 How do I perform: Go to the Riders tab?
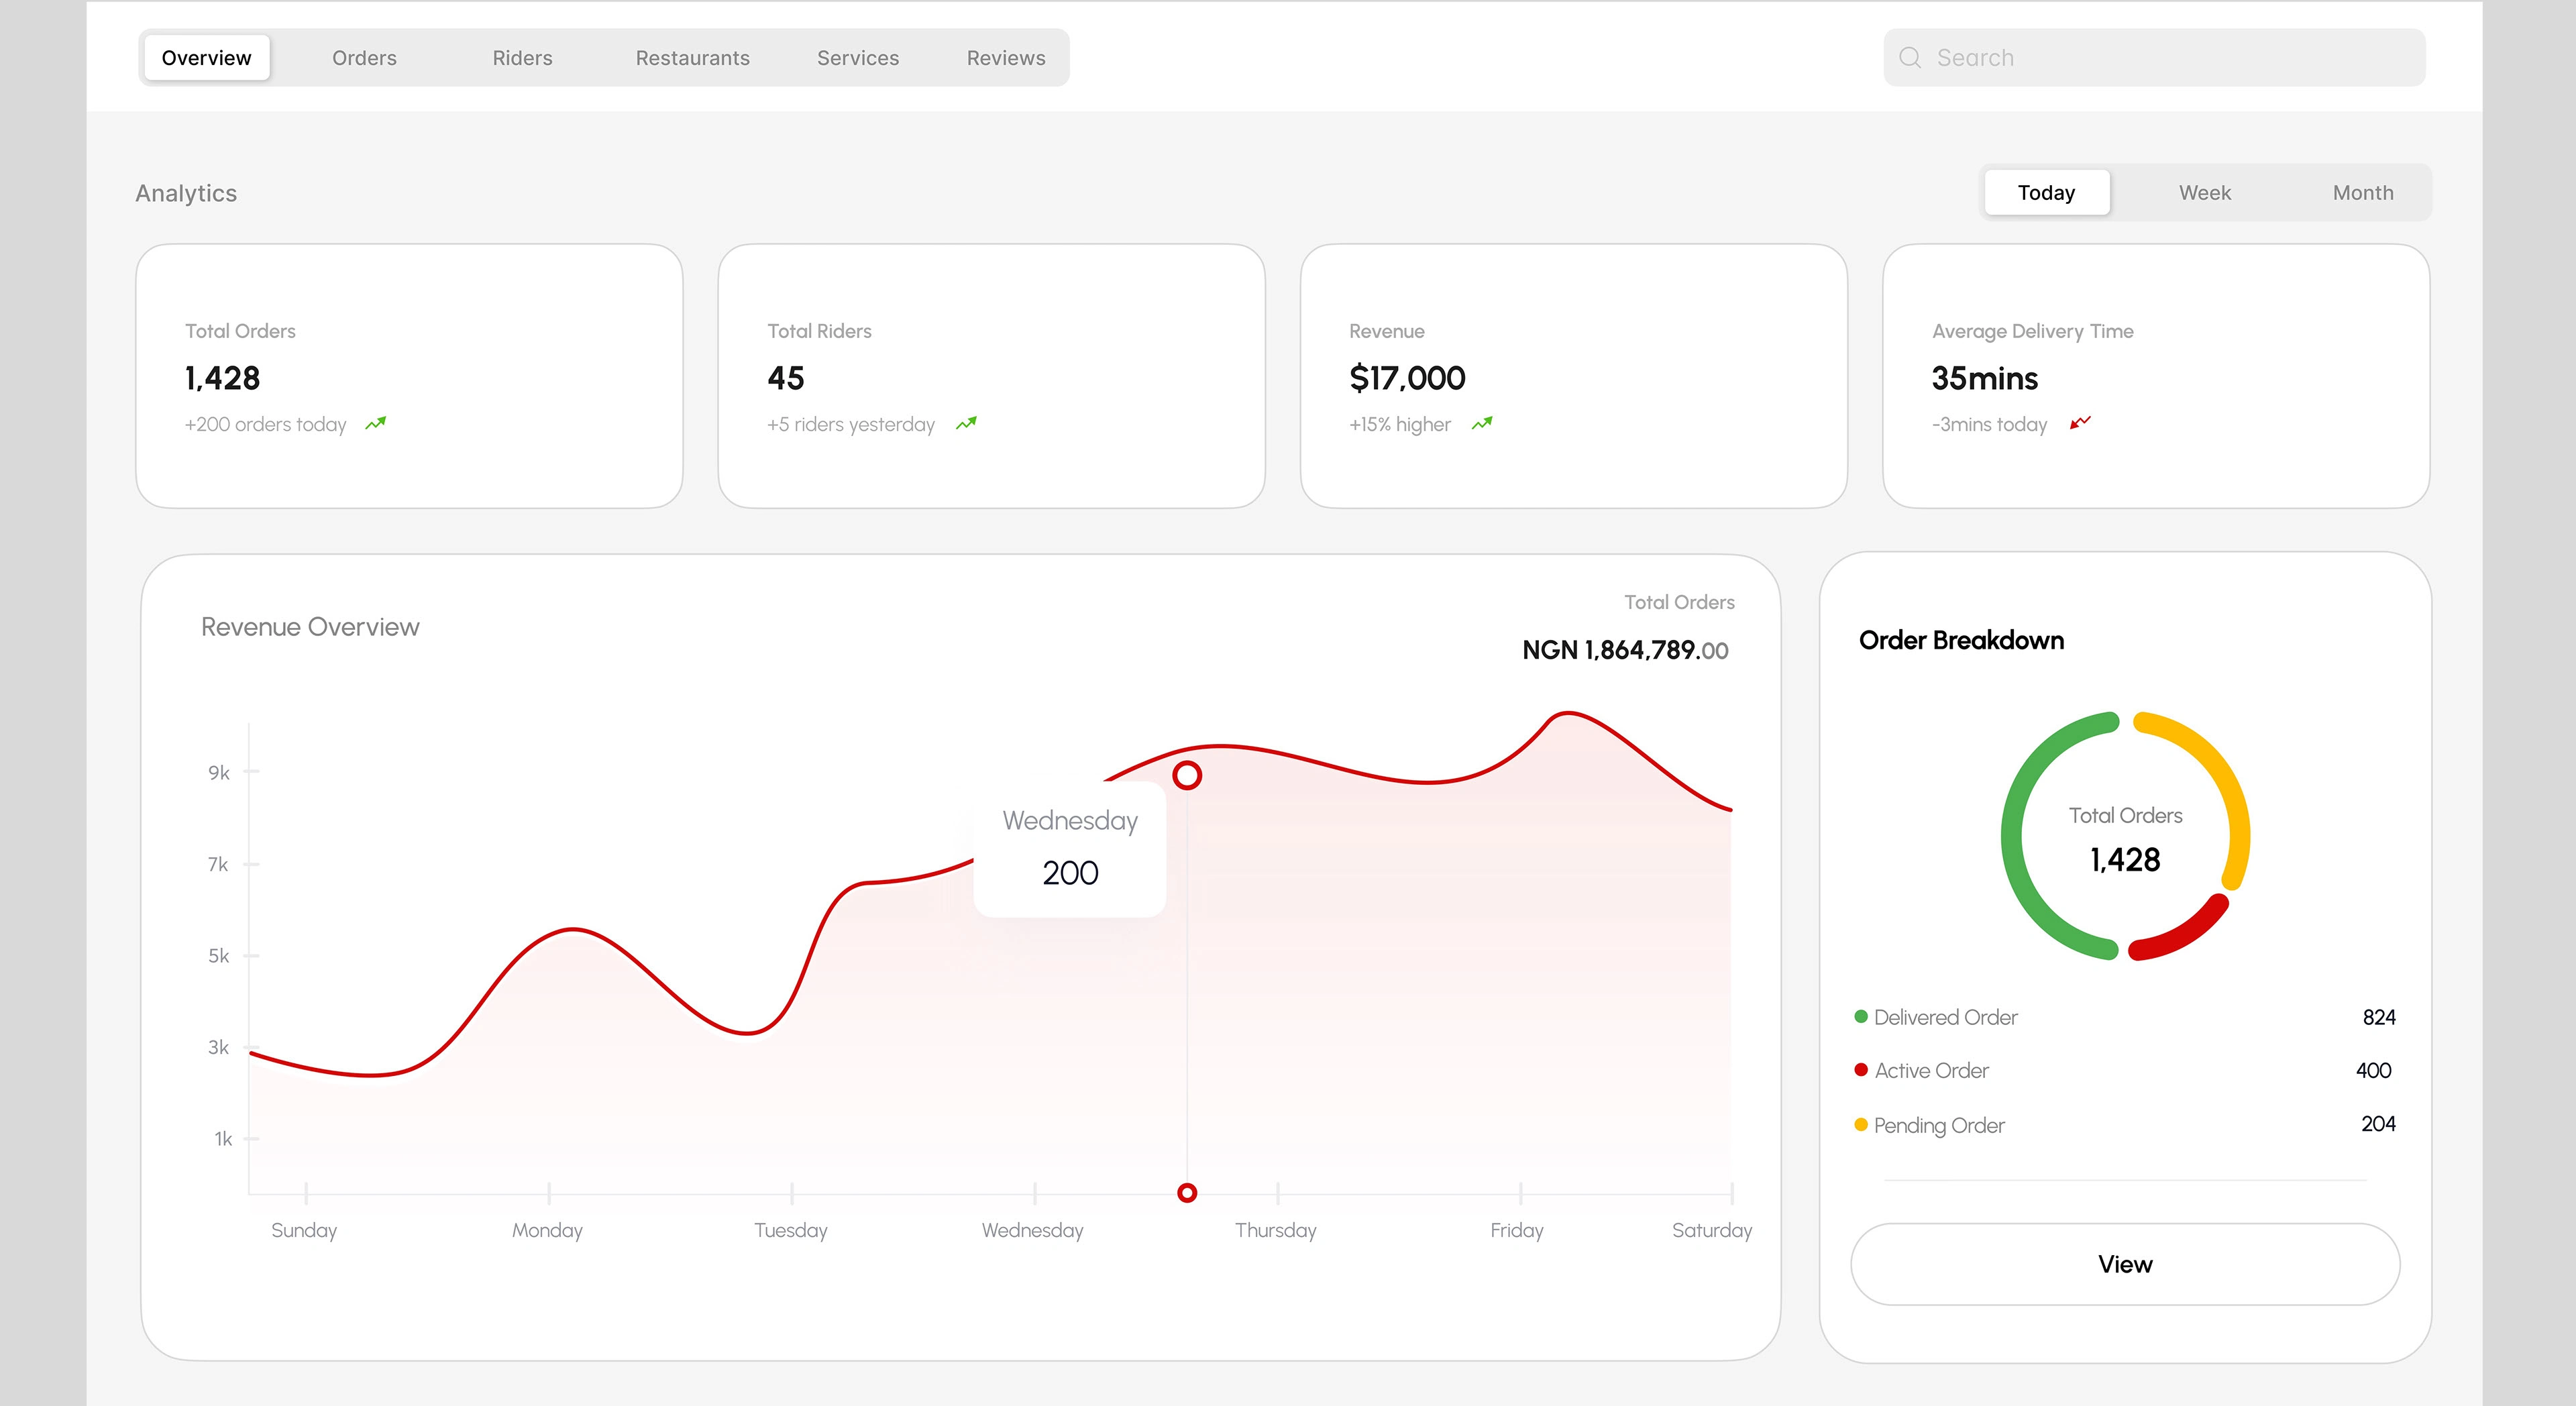point(522,58)
